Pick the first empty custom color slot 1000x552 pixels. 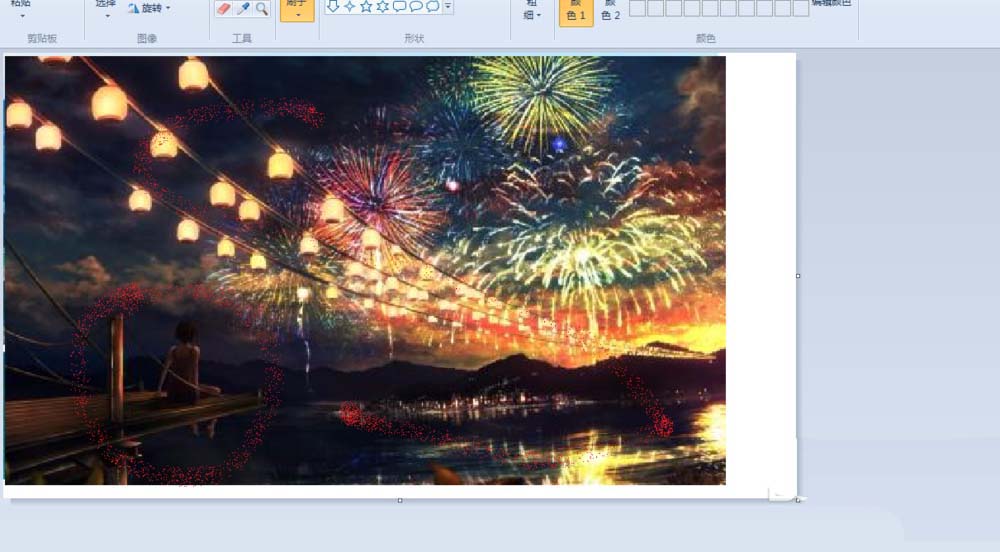[x=638, y=8]
